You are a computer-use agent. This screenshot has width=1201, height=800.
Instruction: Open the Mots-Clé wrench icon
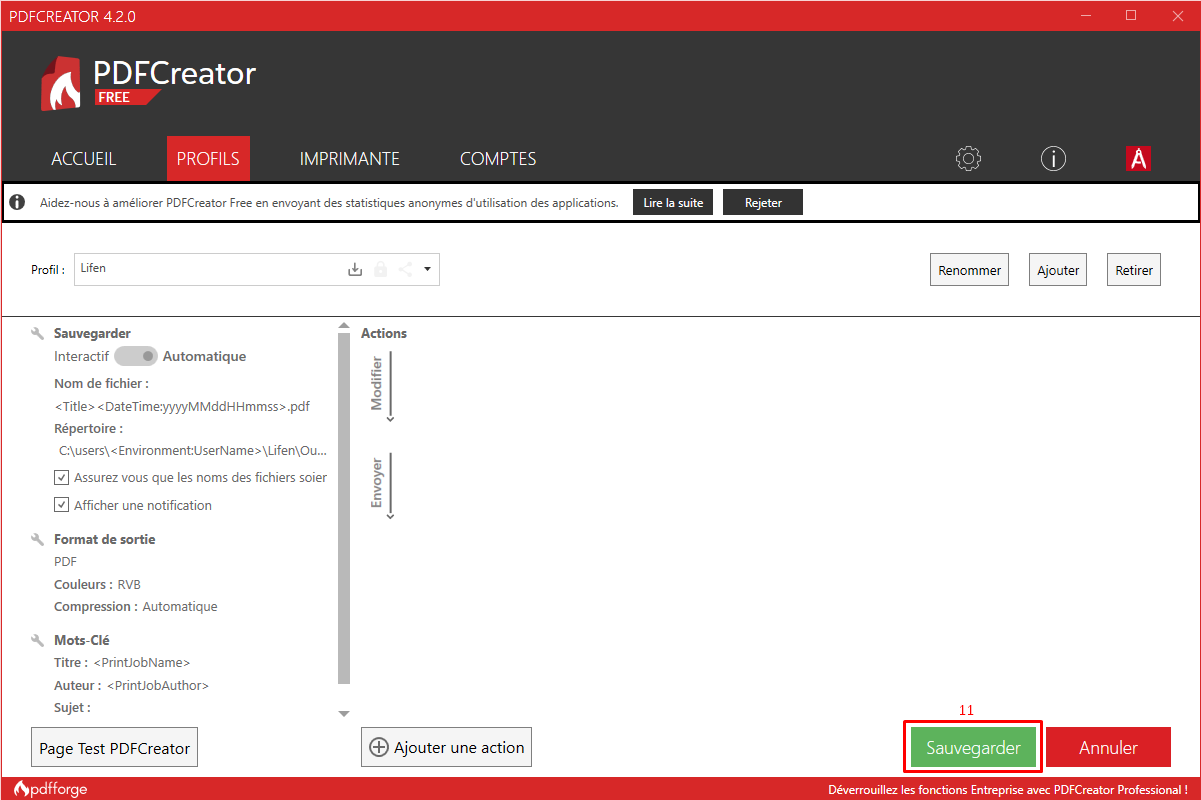(37, 640)
